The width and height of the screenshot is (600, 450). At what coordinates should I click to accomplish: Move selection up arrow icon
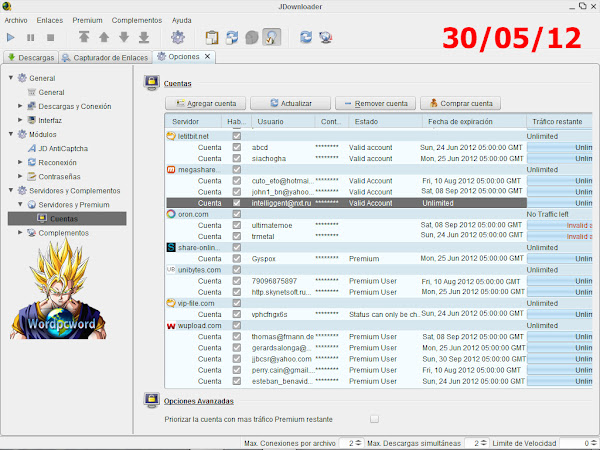(x=104, y=37)
